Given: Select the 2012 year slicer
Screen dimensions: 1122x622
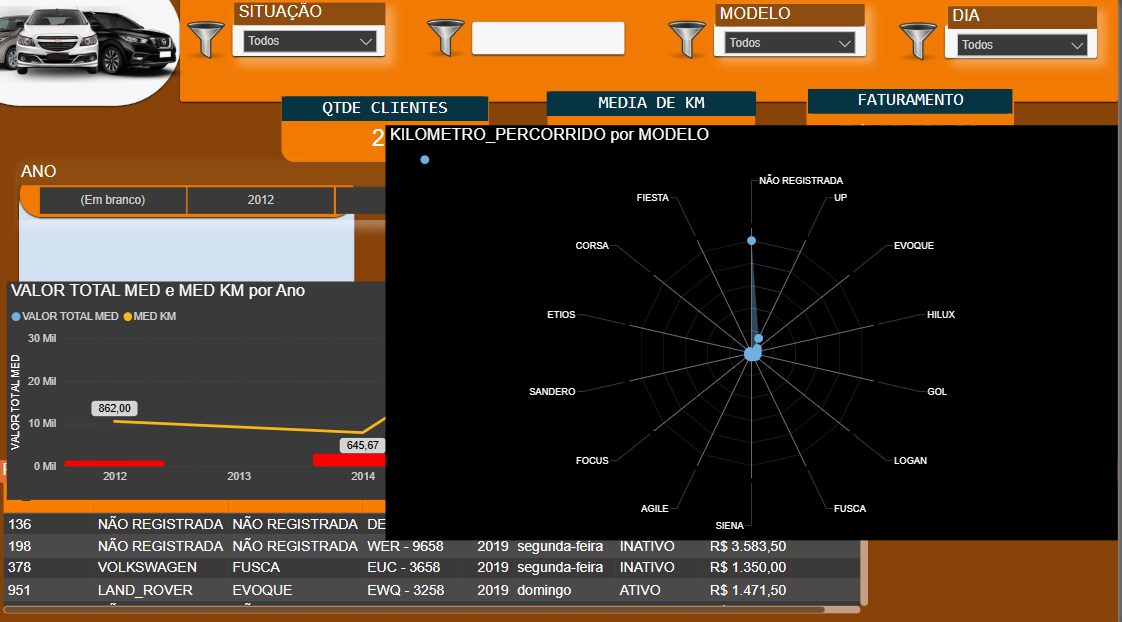Looking at the screenshot, I should [260, 200].
